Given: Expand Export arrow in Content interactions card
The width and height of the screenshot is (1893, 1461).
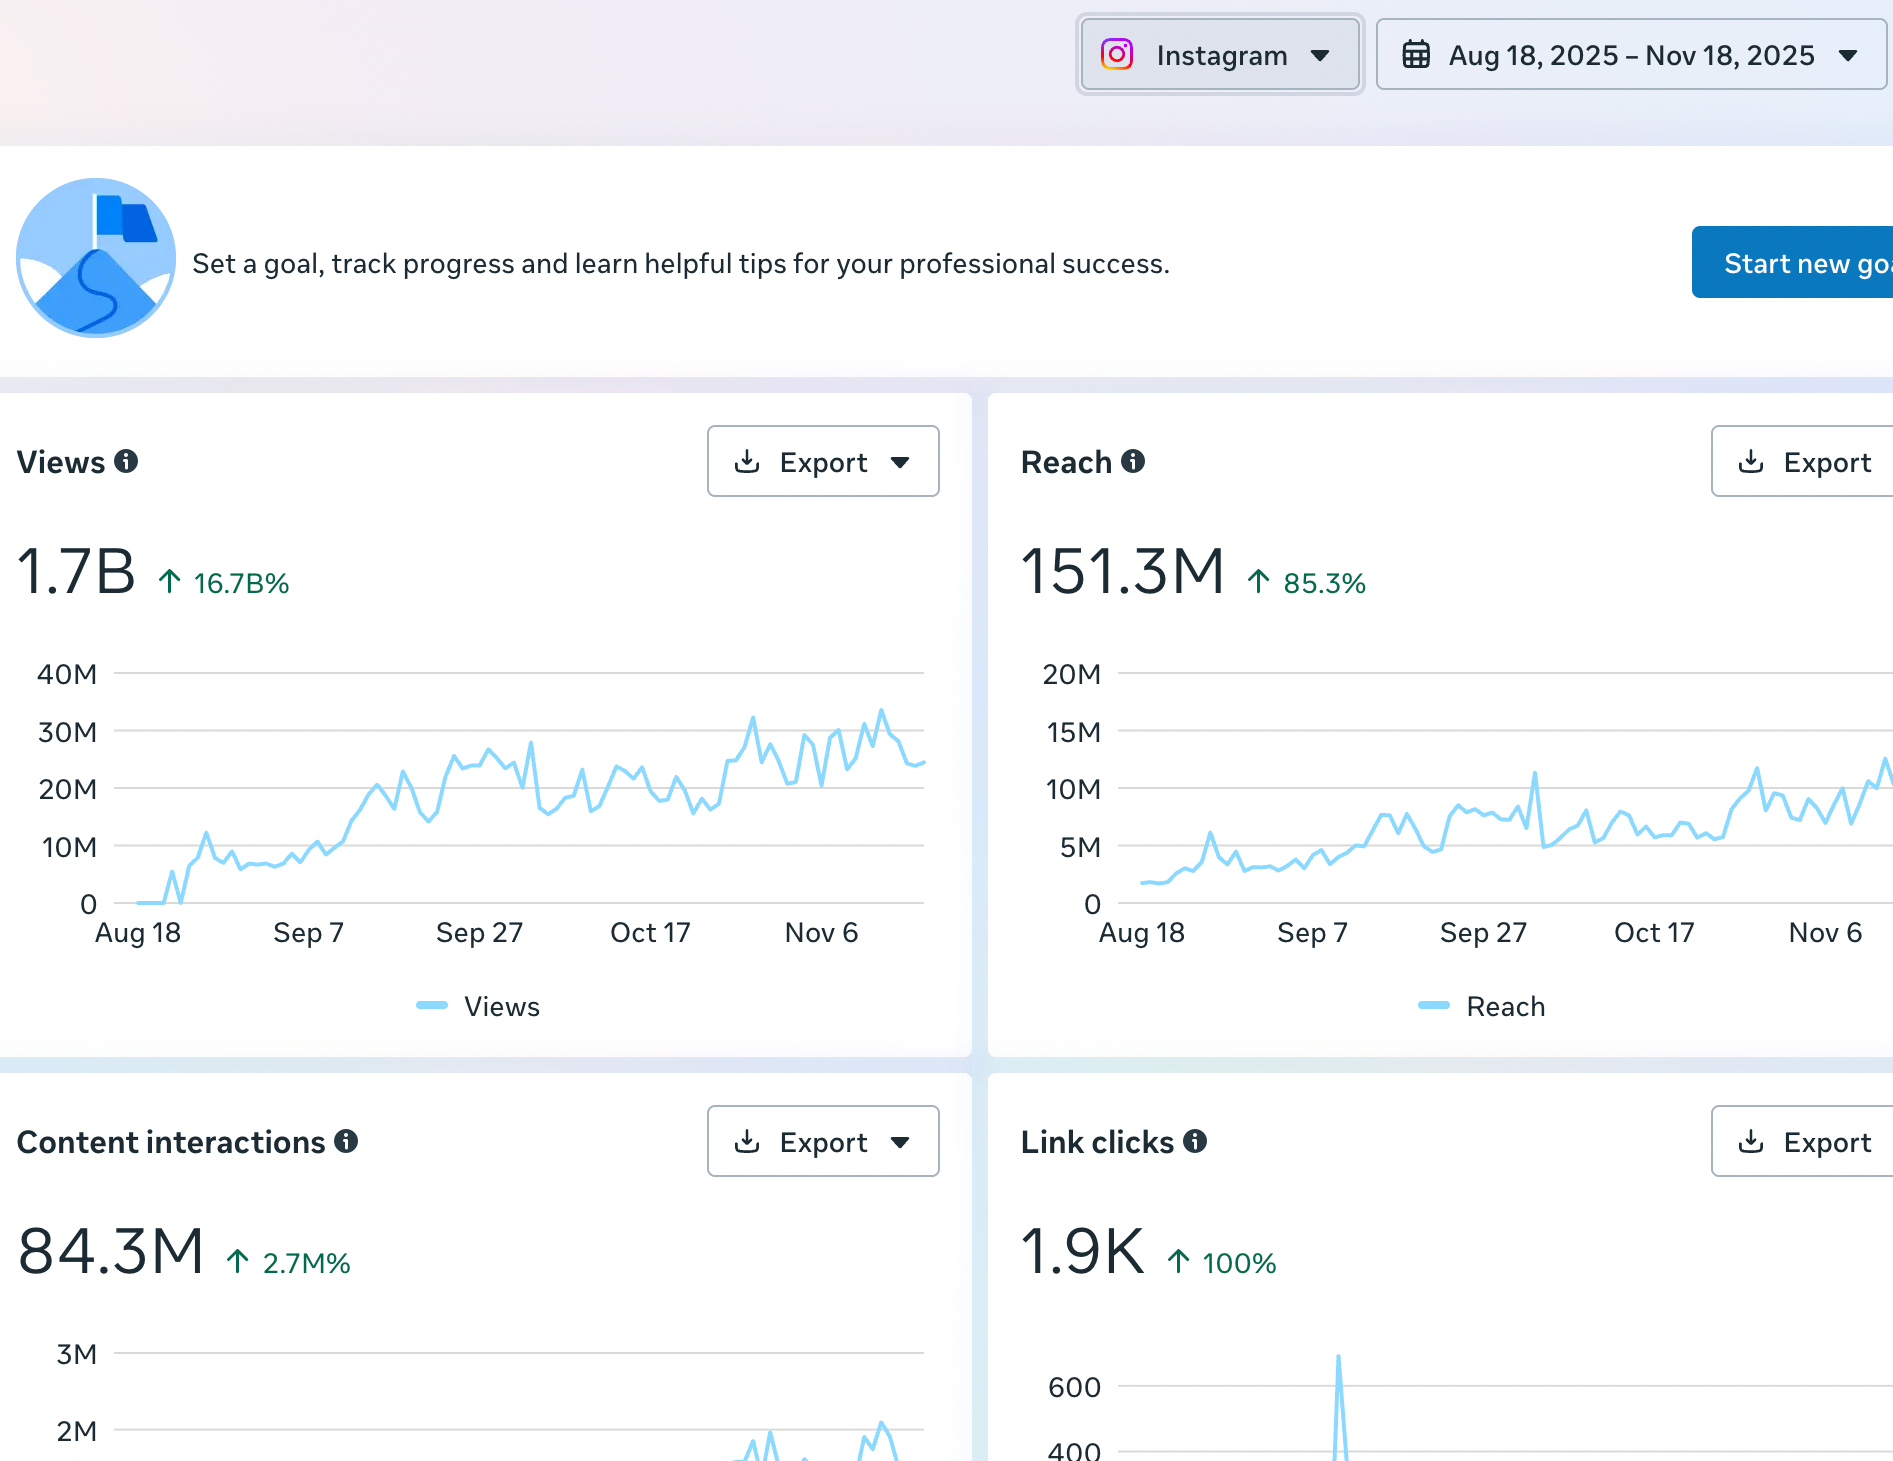Looking at the screenshot, I should coord(900,1142).
